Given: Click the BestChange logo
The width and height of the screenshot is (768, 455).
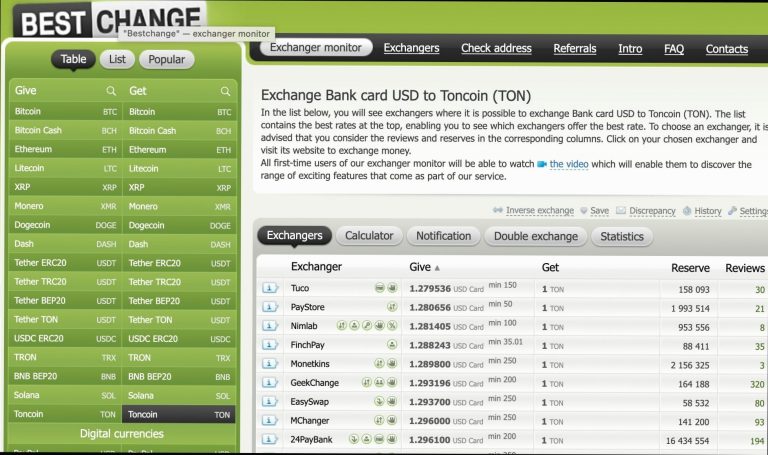Looking at the screenshot, I should tap(110, 22).
